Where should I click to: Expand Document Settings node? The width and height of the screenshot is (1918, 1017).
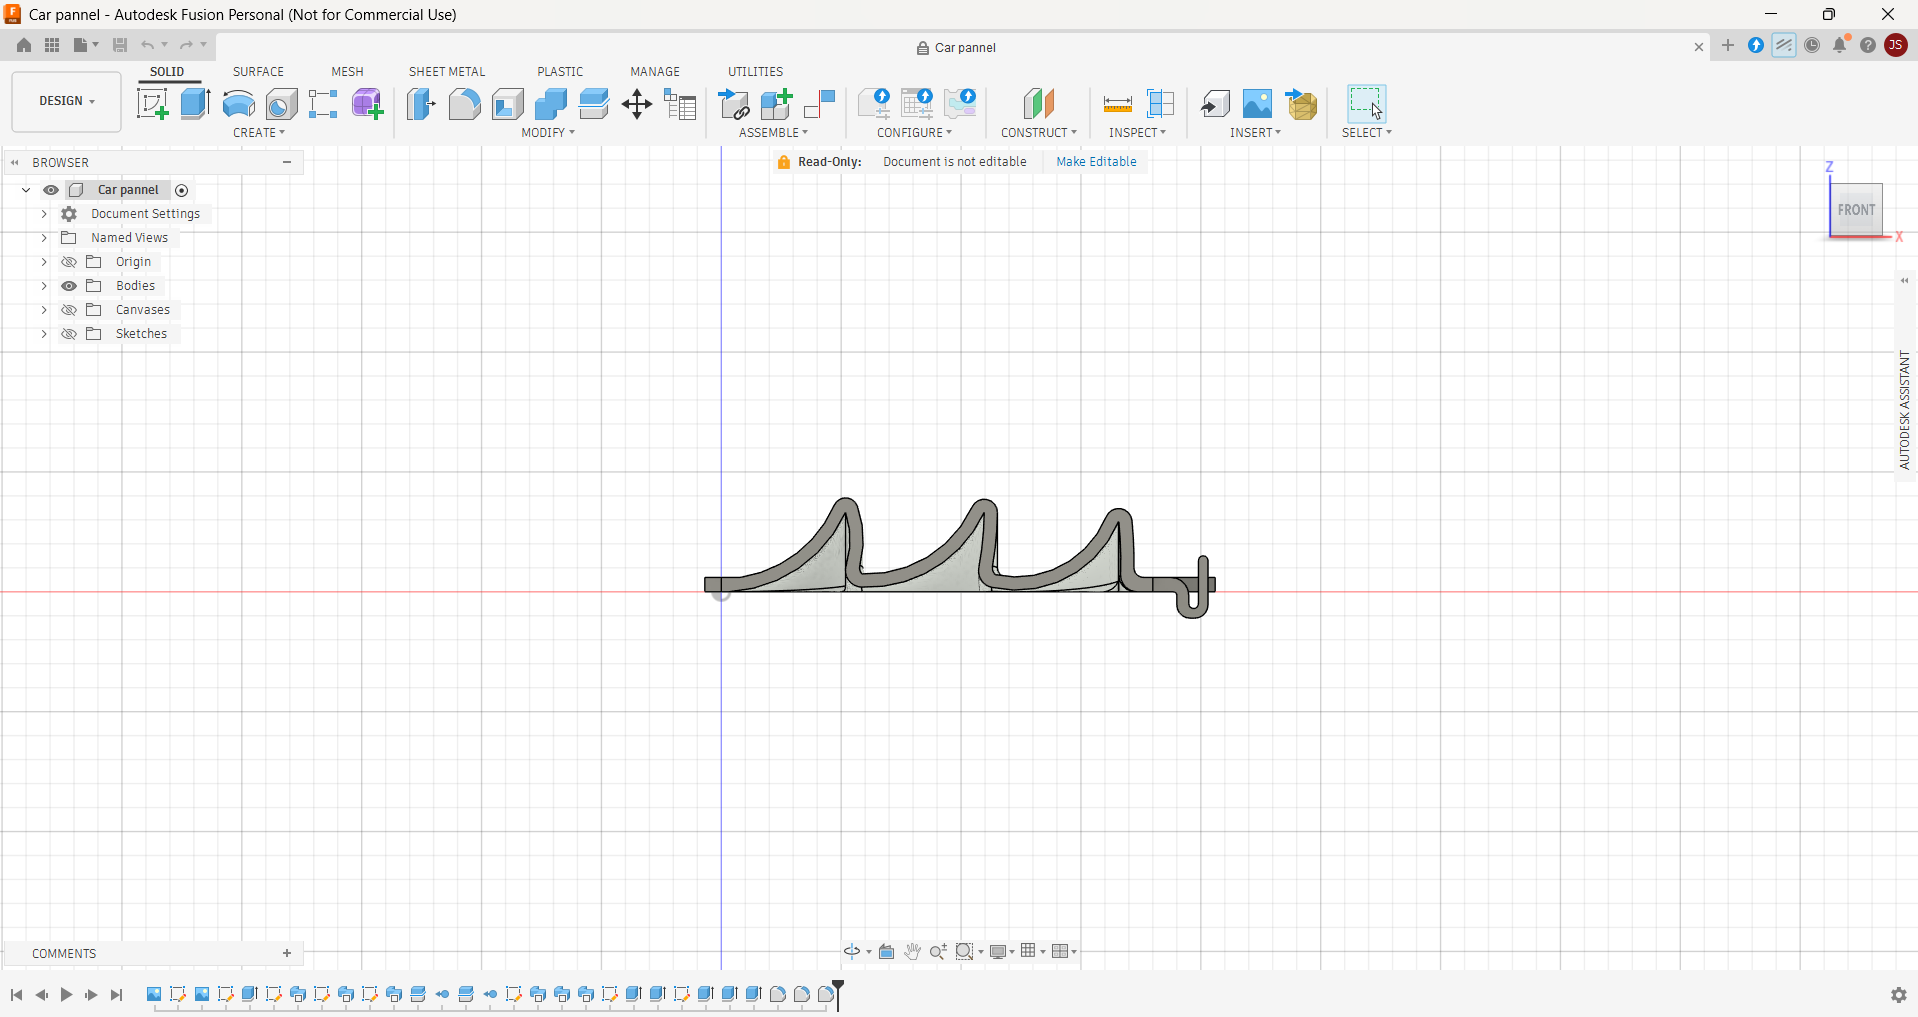coord(44,214)
